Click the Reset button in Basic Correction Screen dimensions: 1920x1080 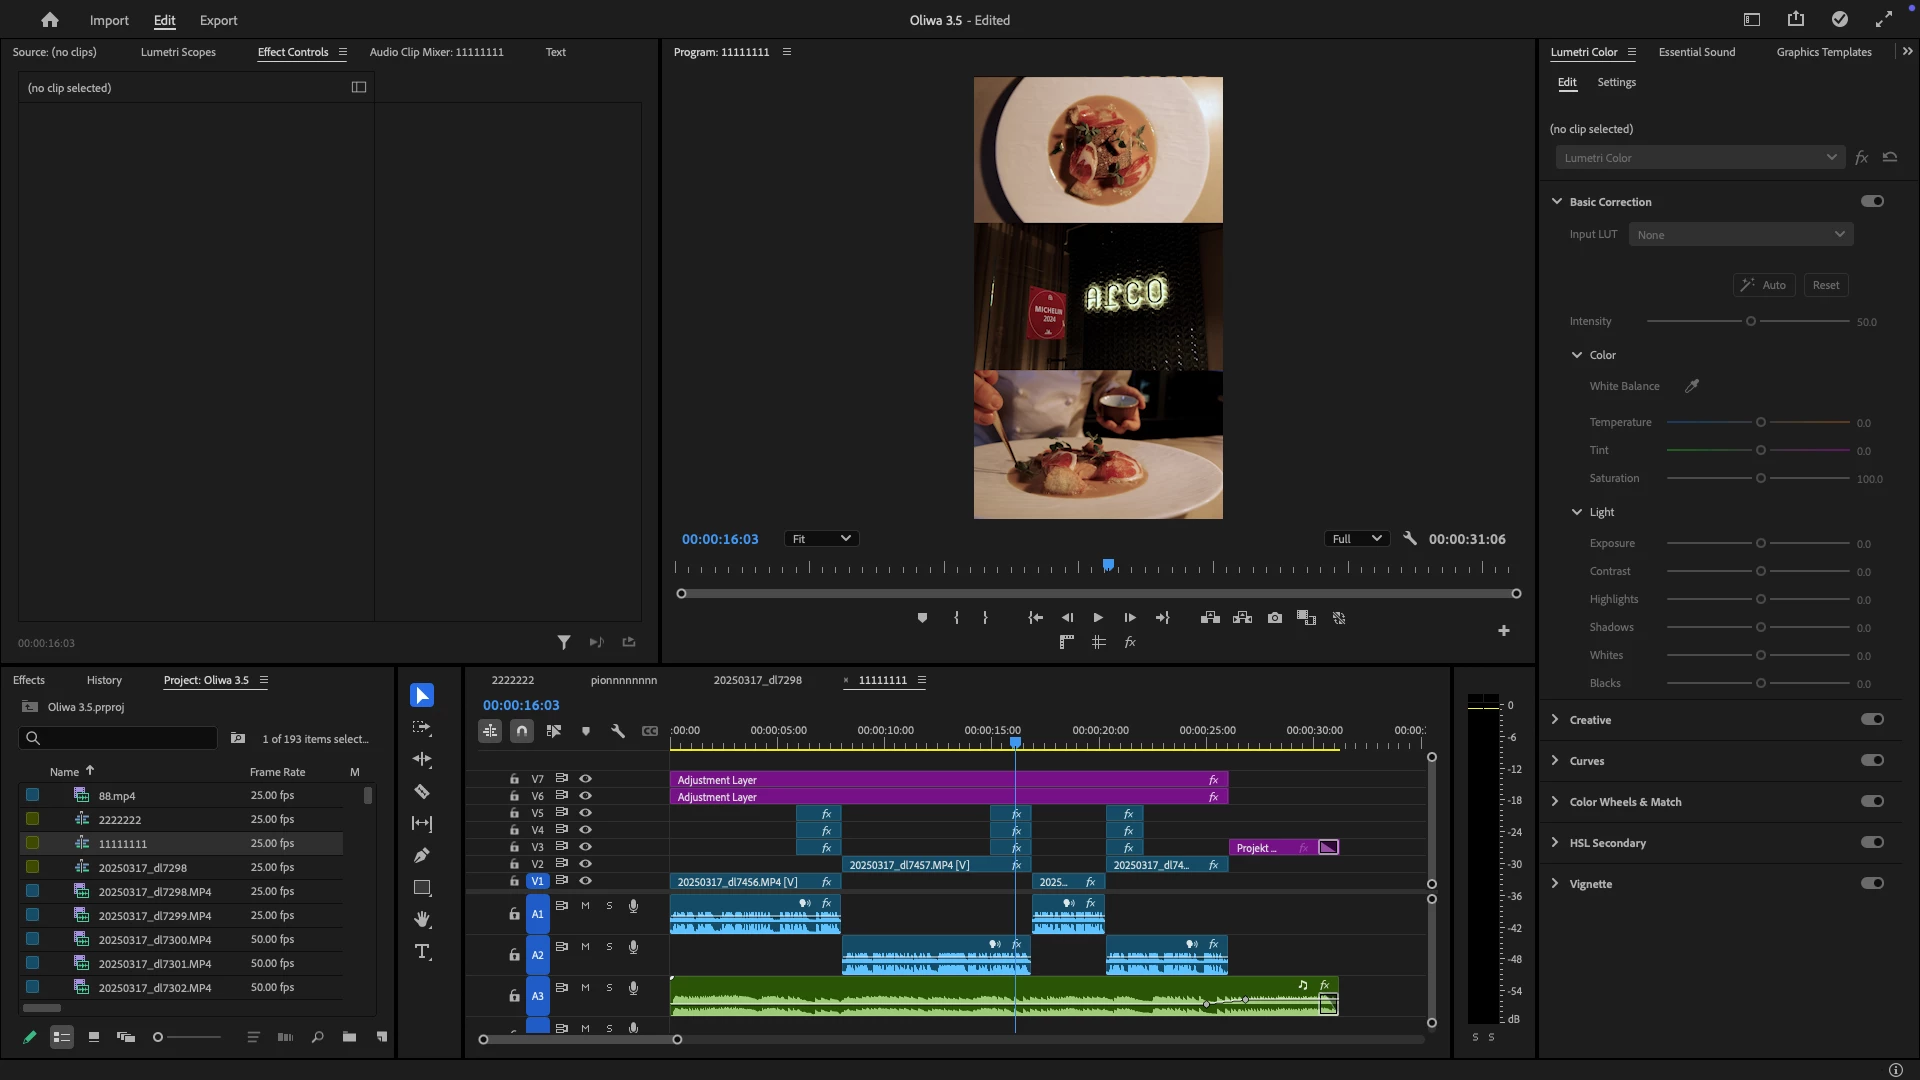pos(1825,285)
